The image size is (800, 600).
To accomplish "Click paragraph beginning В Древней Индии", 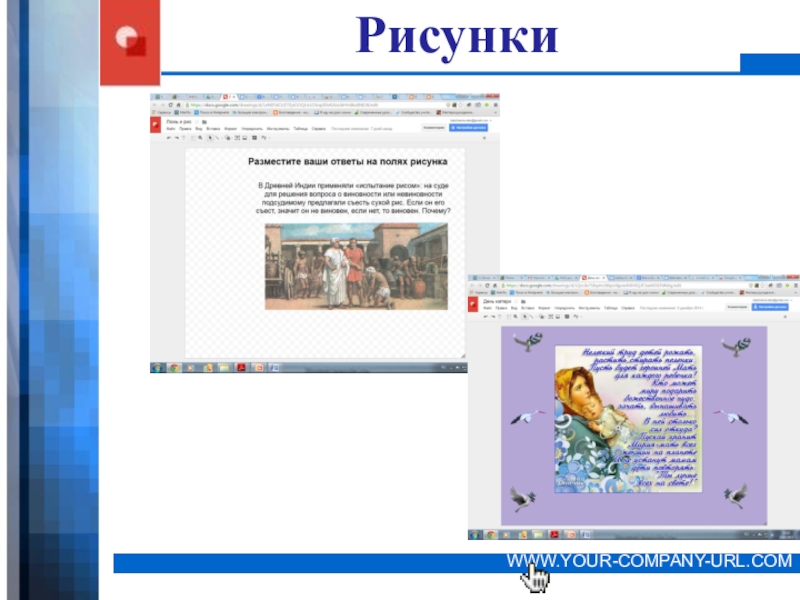I will coord(353,198).
